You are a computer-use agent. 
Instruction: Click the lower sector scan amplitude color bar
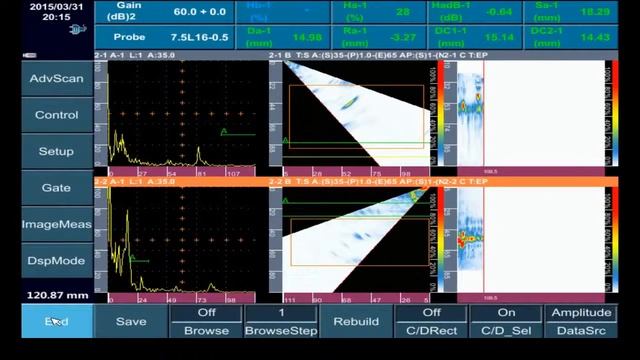pyautogui.click(x=440, y=239)
